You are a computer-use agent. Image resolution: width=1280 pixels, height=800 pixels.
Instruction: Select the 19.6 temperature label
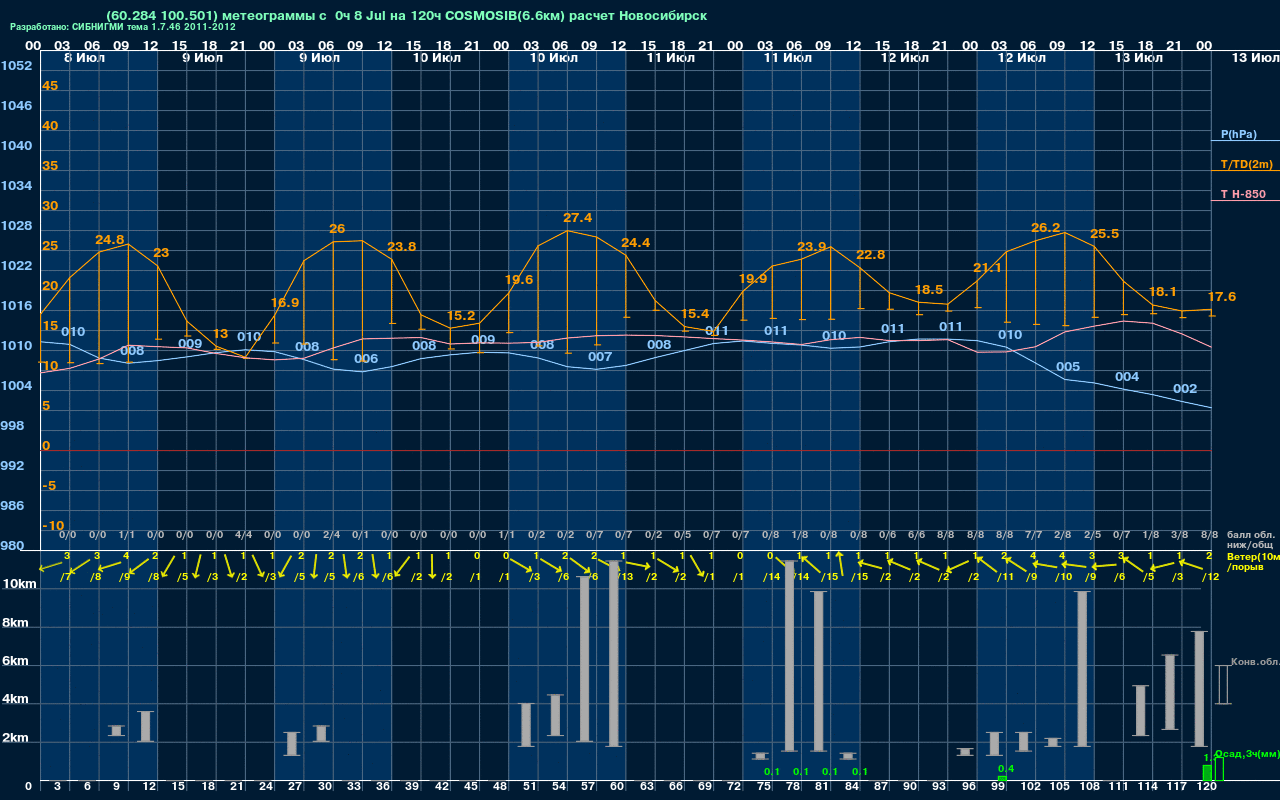[x=519, y=280]
